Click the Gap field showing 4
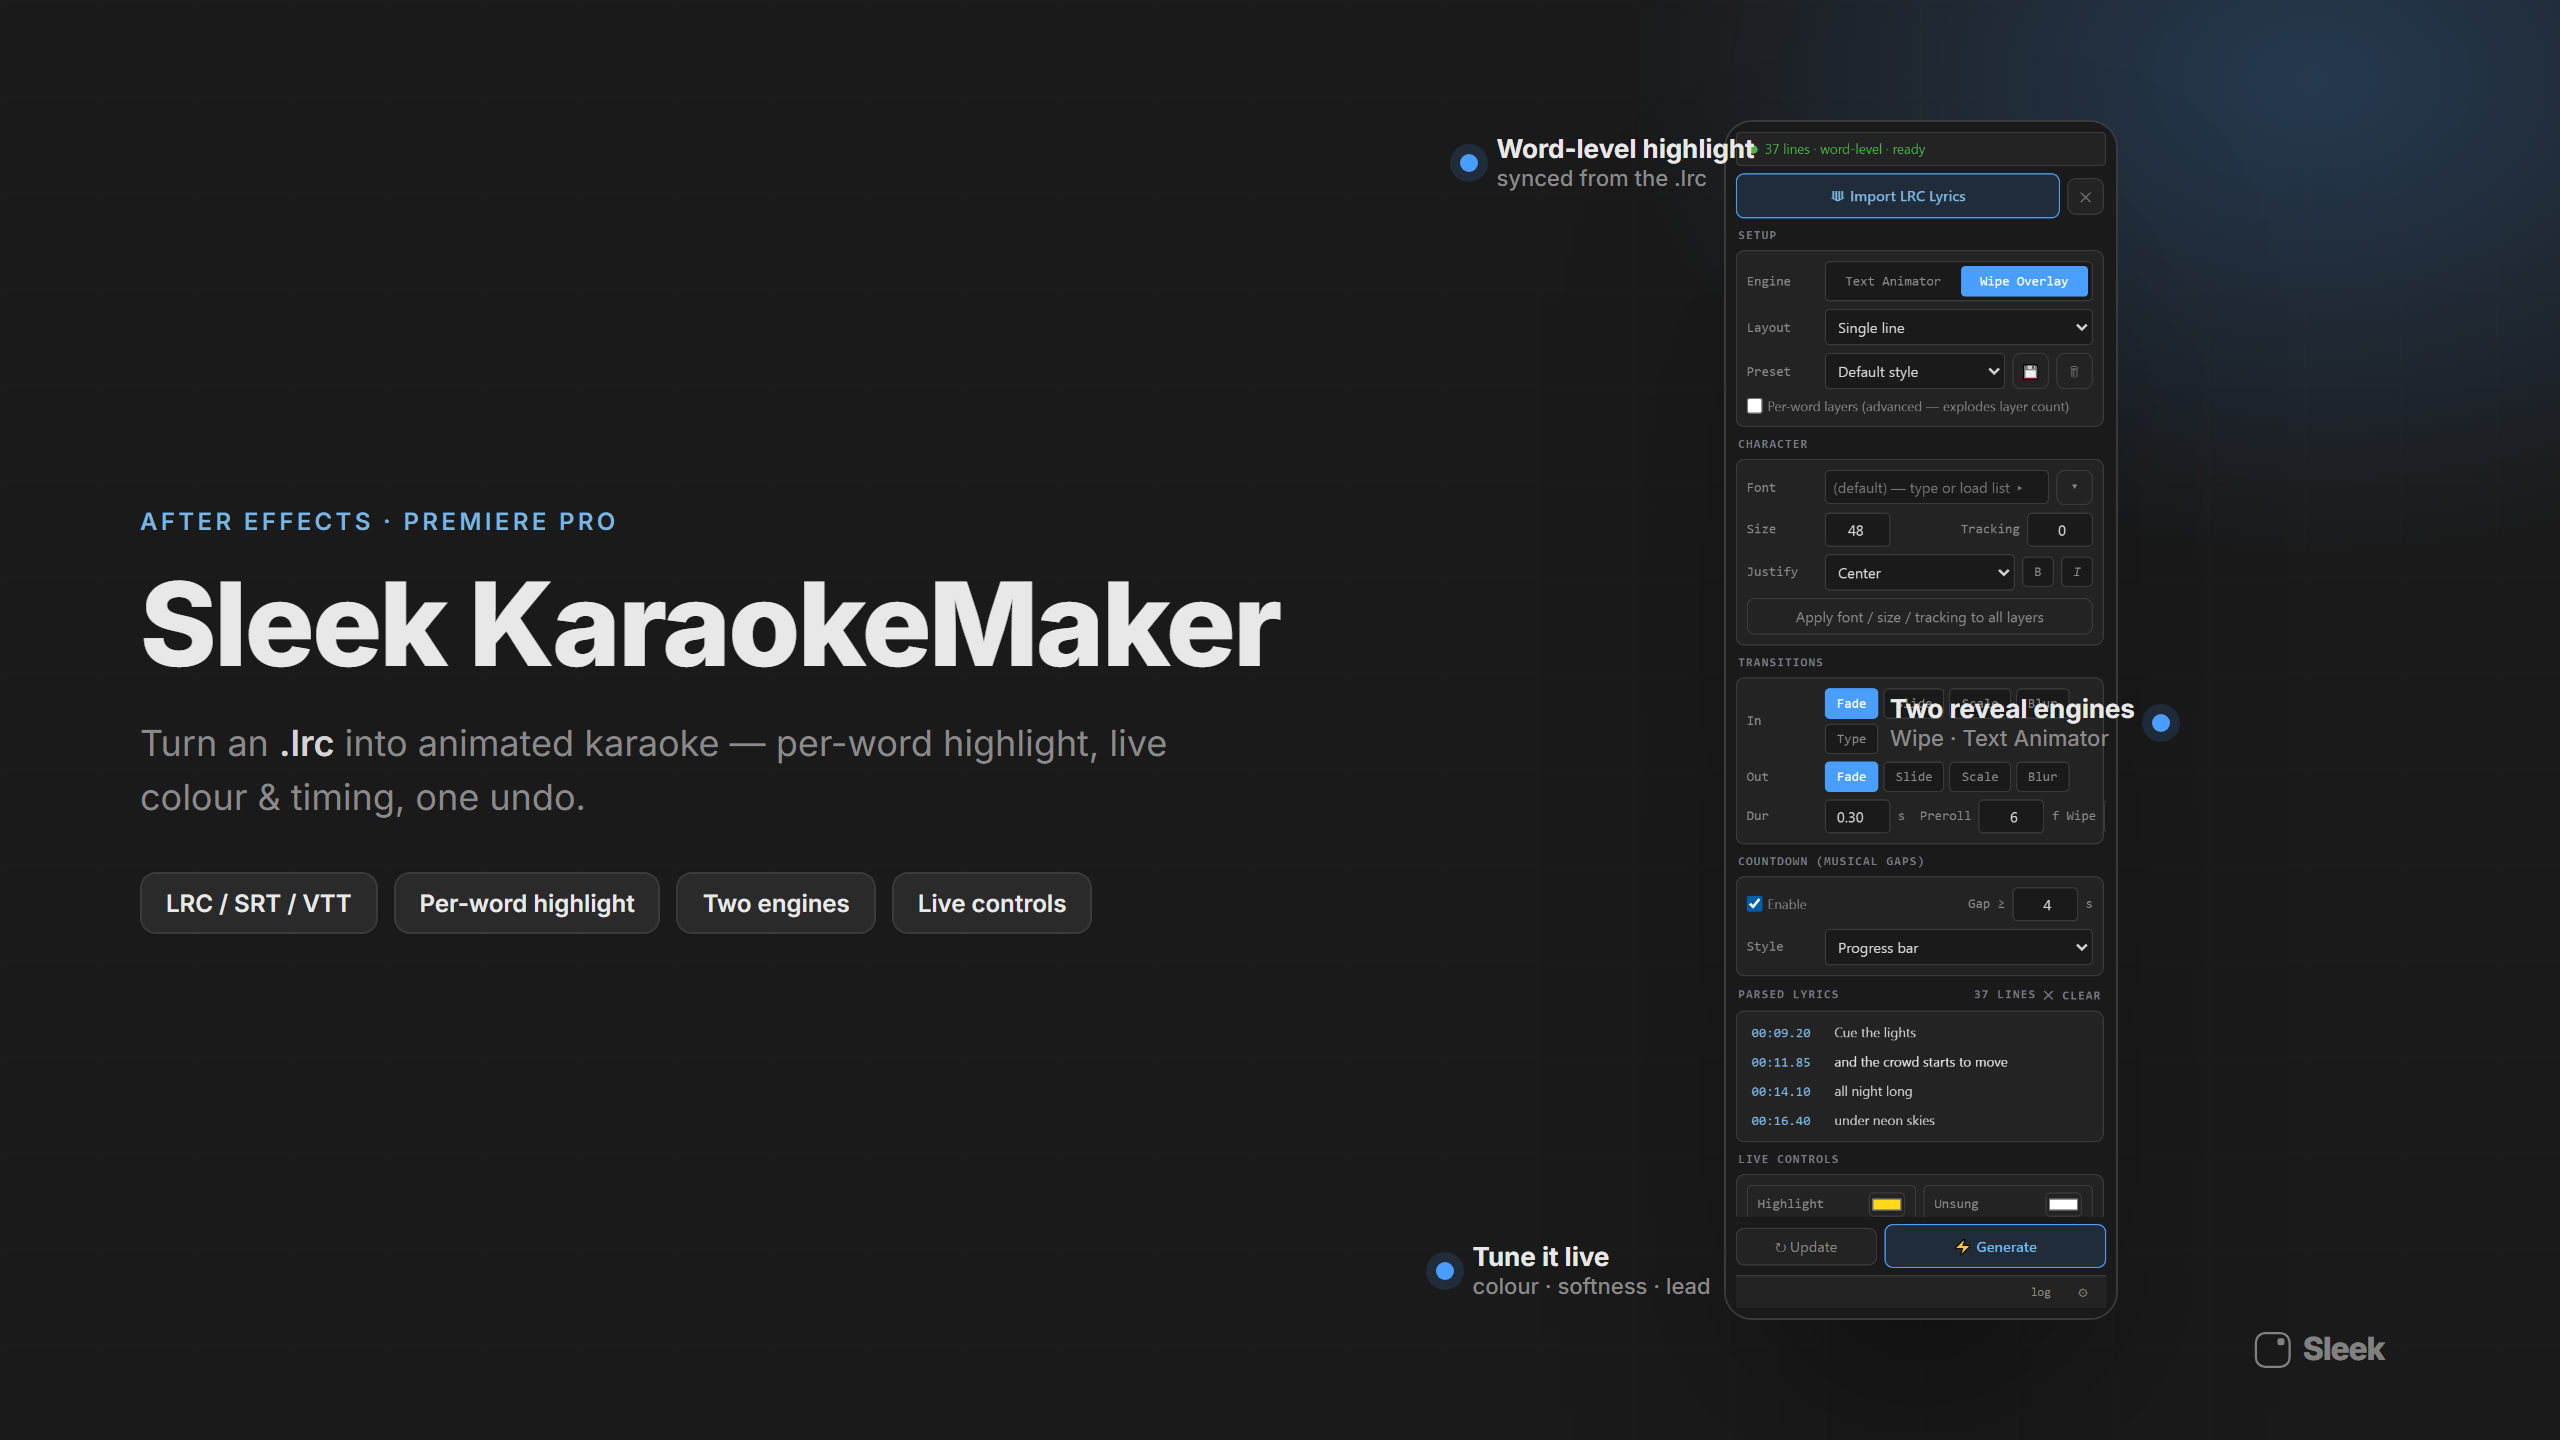Viewport: 2560px width, 1440px height. click(2045, 905)
